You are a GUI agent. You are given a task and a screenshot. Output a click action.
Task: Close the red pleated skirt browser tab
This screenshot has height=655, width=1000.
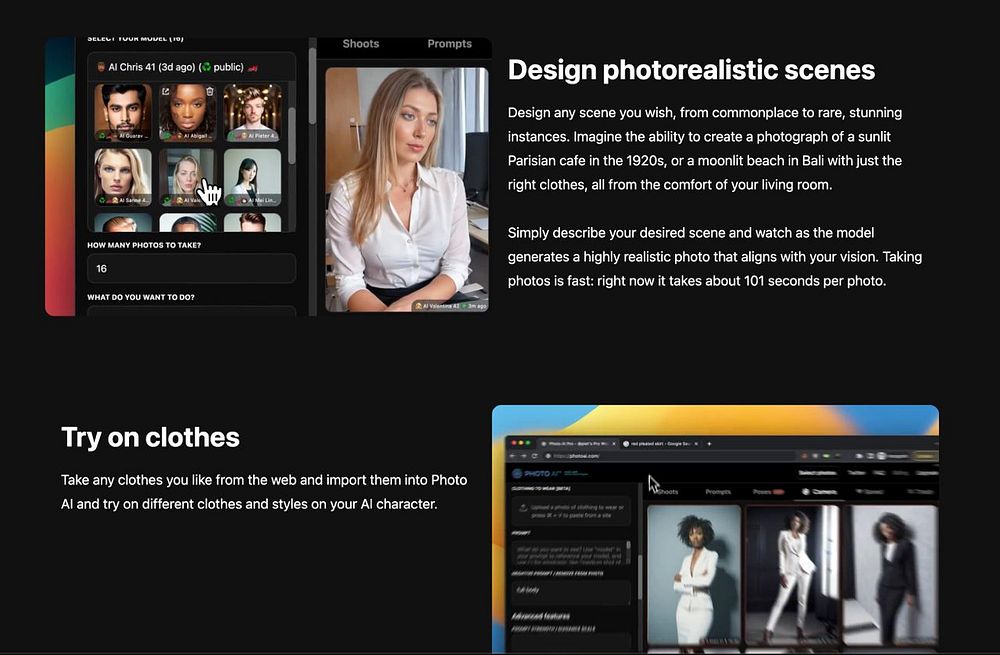pyautogui.click(x=696, y=443)
